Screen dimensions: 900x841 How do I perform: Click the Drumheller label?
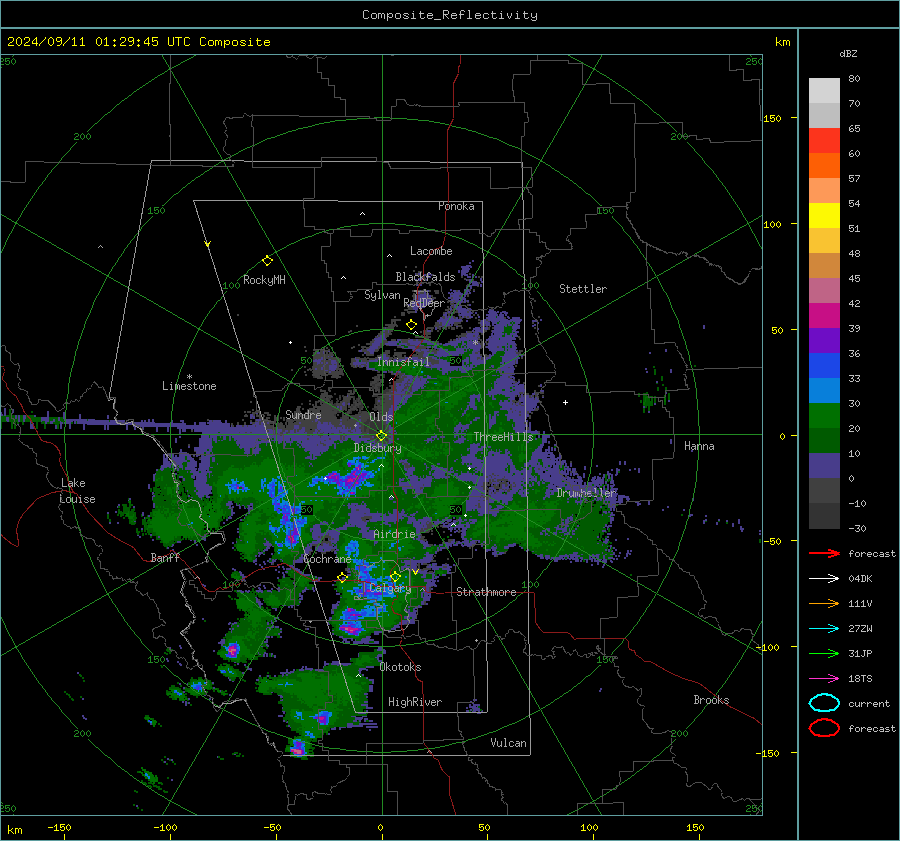[x=587, y=493]
